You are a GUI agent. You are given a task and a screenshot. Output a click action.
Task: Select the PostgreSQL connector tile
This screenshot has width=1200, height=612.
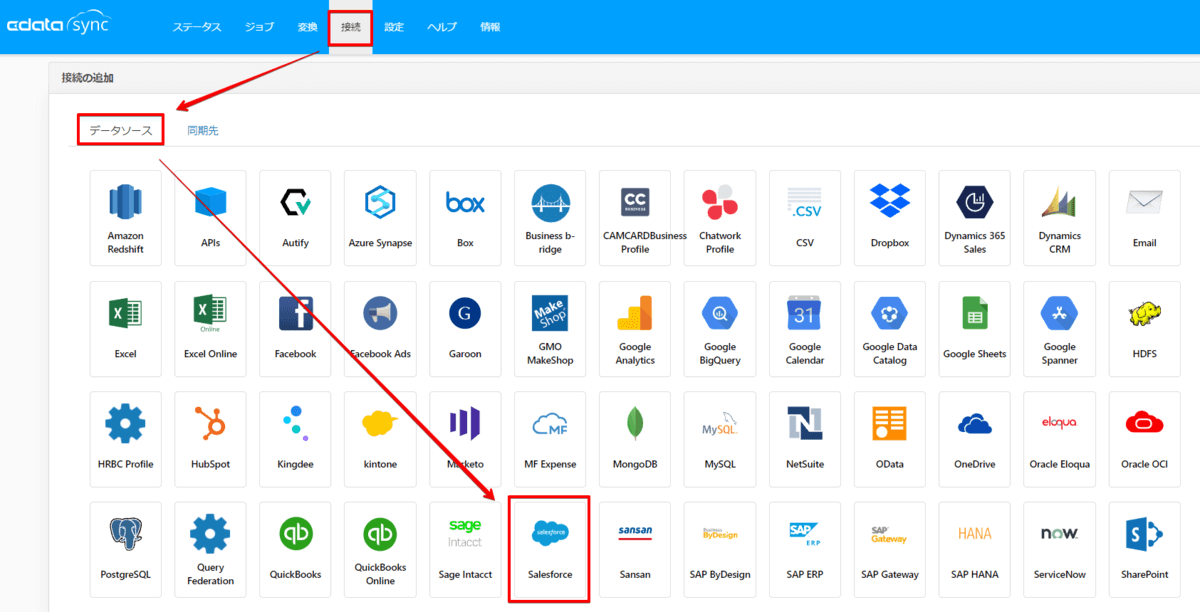tap(126, 550)
